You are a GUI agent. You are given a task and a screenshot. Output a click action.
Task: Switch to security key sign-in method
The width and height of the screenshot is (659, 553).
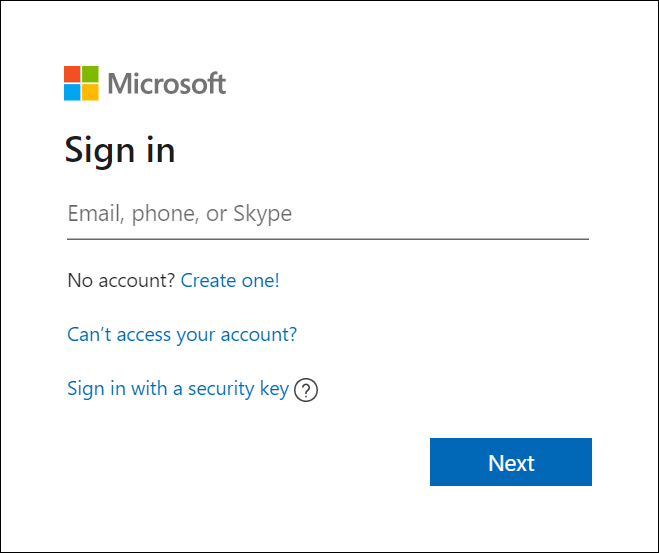pos(178,388)
